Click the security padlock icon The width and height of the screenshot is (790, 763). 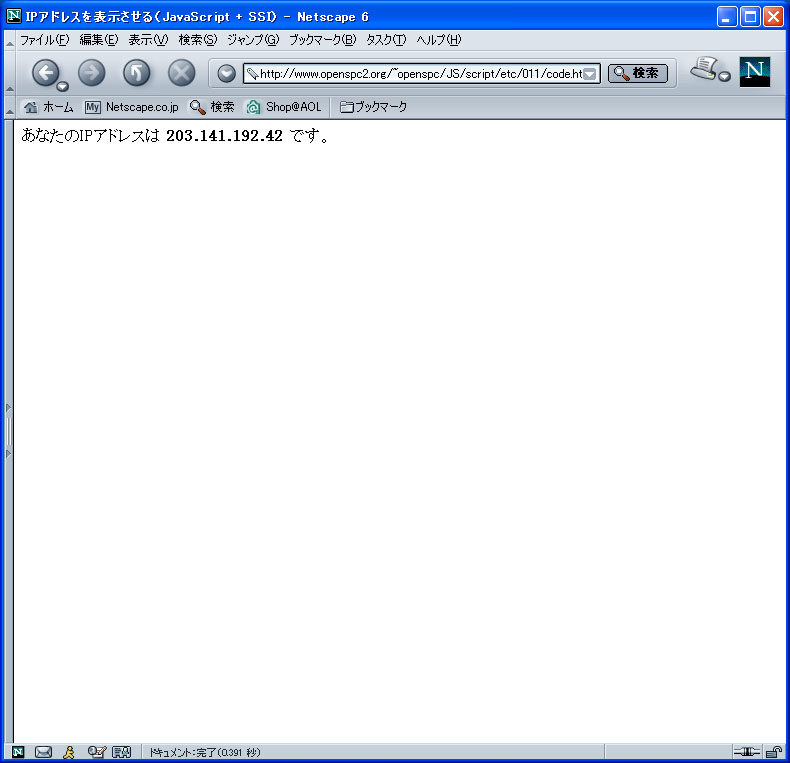coord(773,752)
